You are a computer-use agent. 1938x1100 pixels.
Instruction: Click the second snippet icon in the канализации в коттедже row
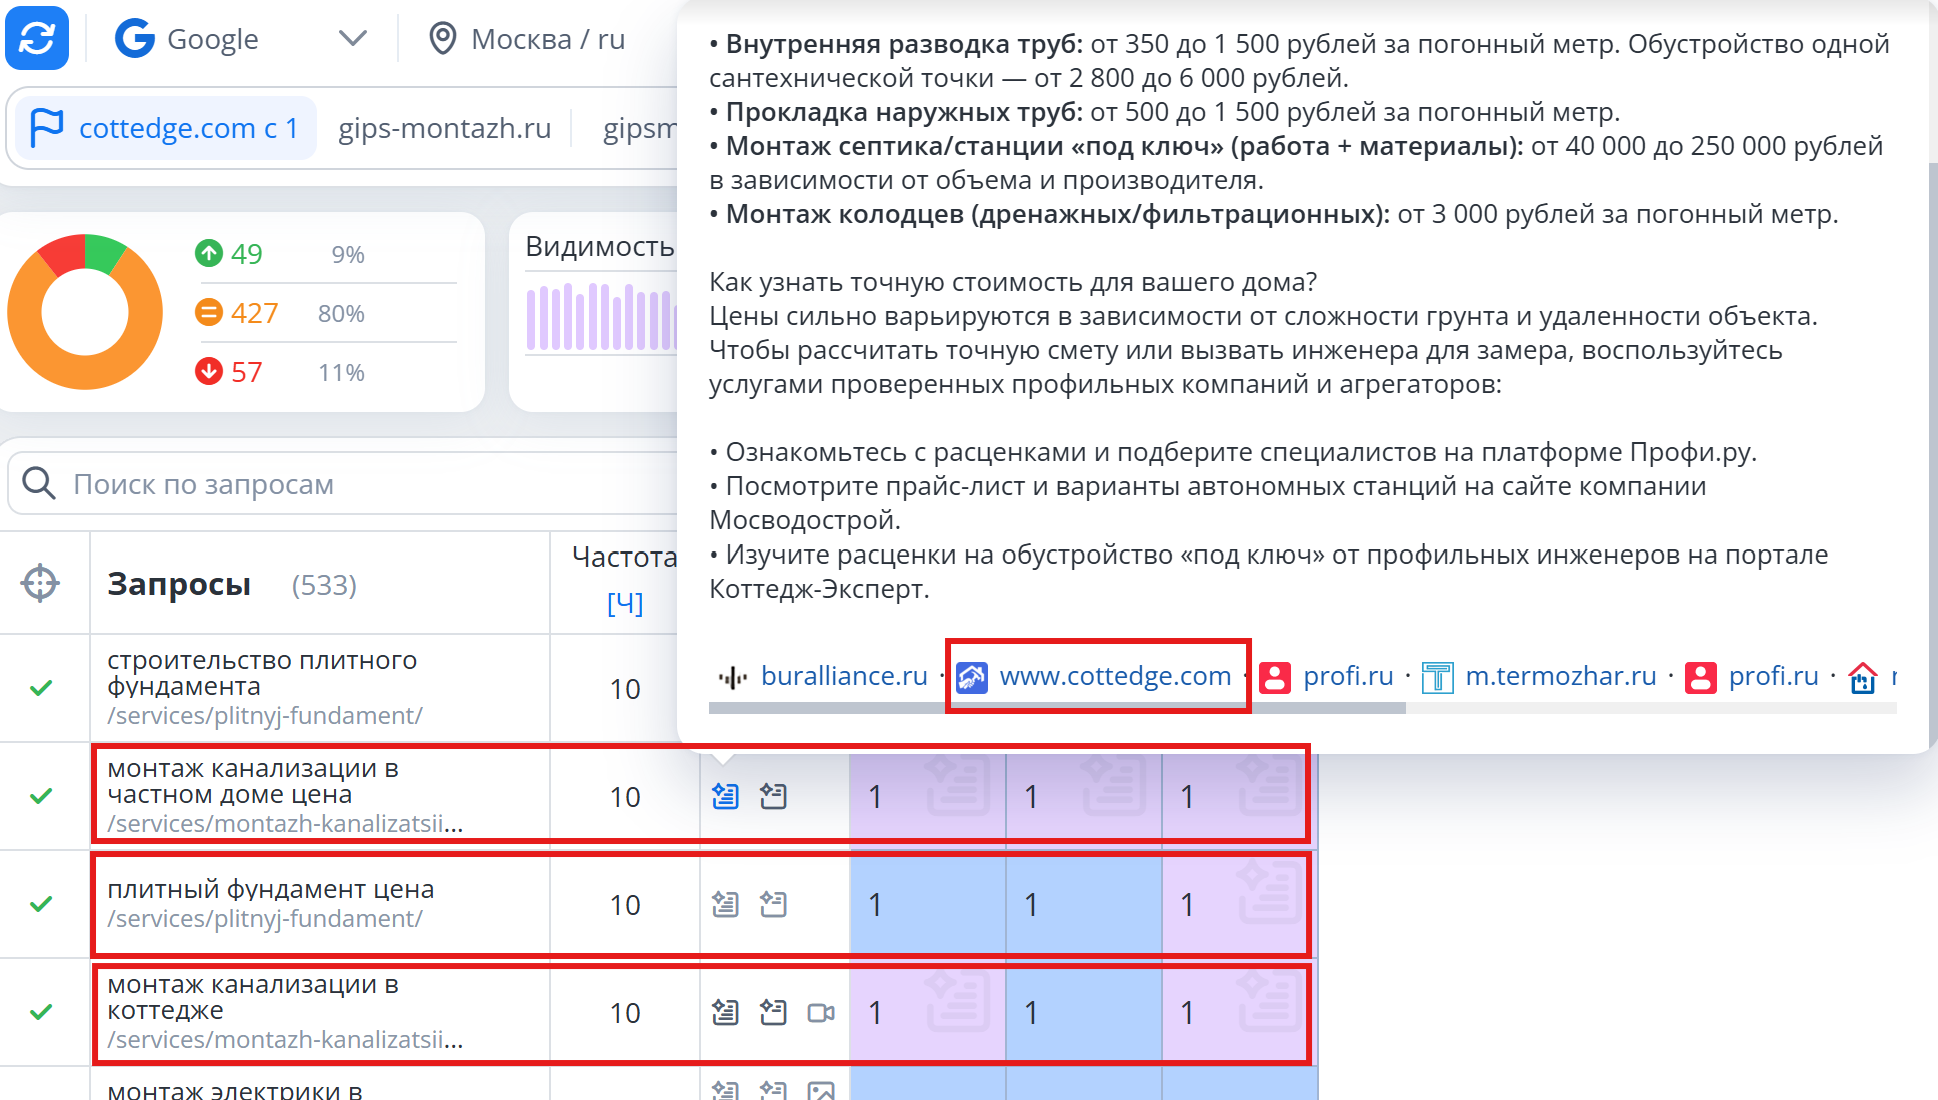773,1012
